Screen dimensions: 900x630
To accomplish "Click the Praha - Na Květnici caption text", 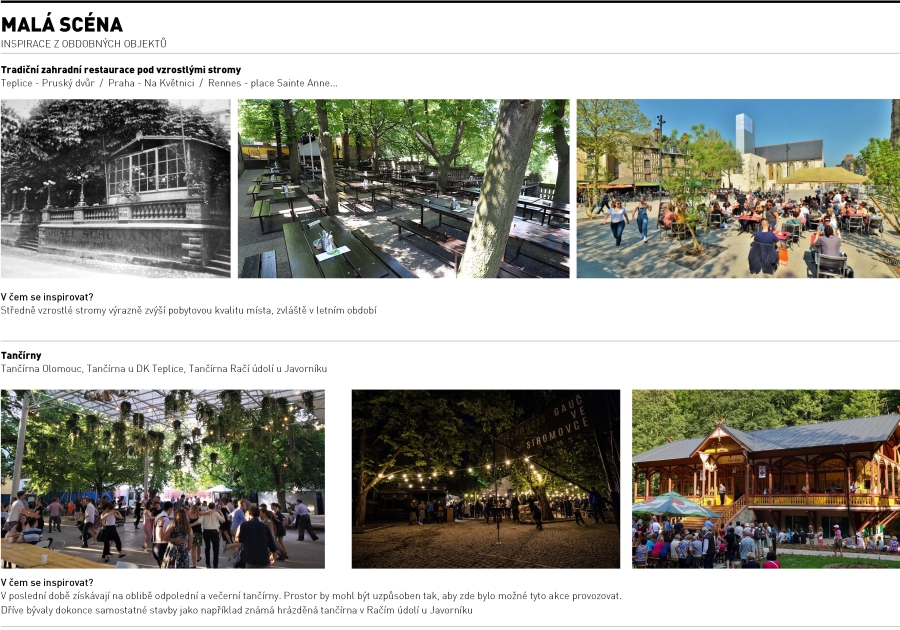I will point(150,83).
